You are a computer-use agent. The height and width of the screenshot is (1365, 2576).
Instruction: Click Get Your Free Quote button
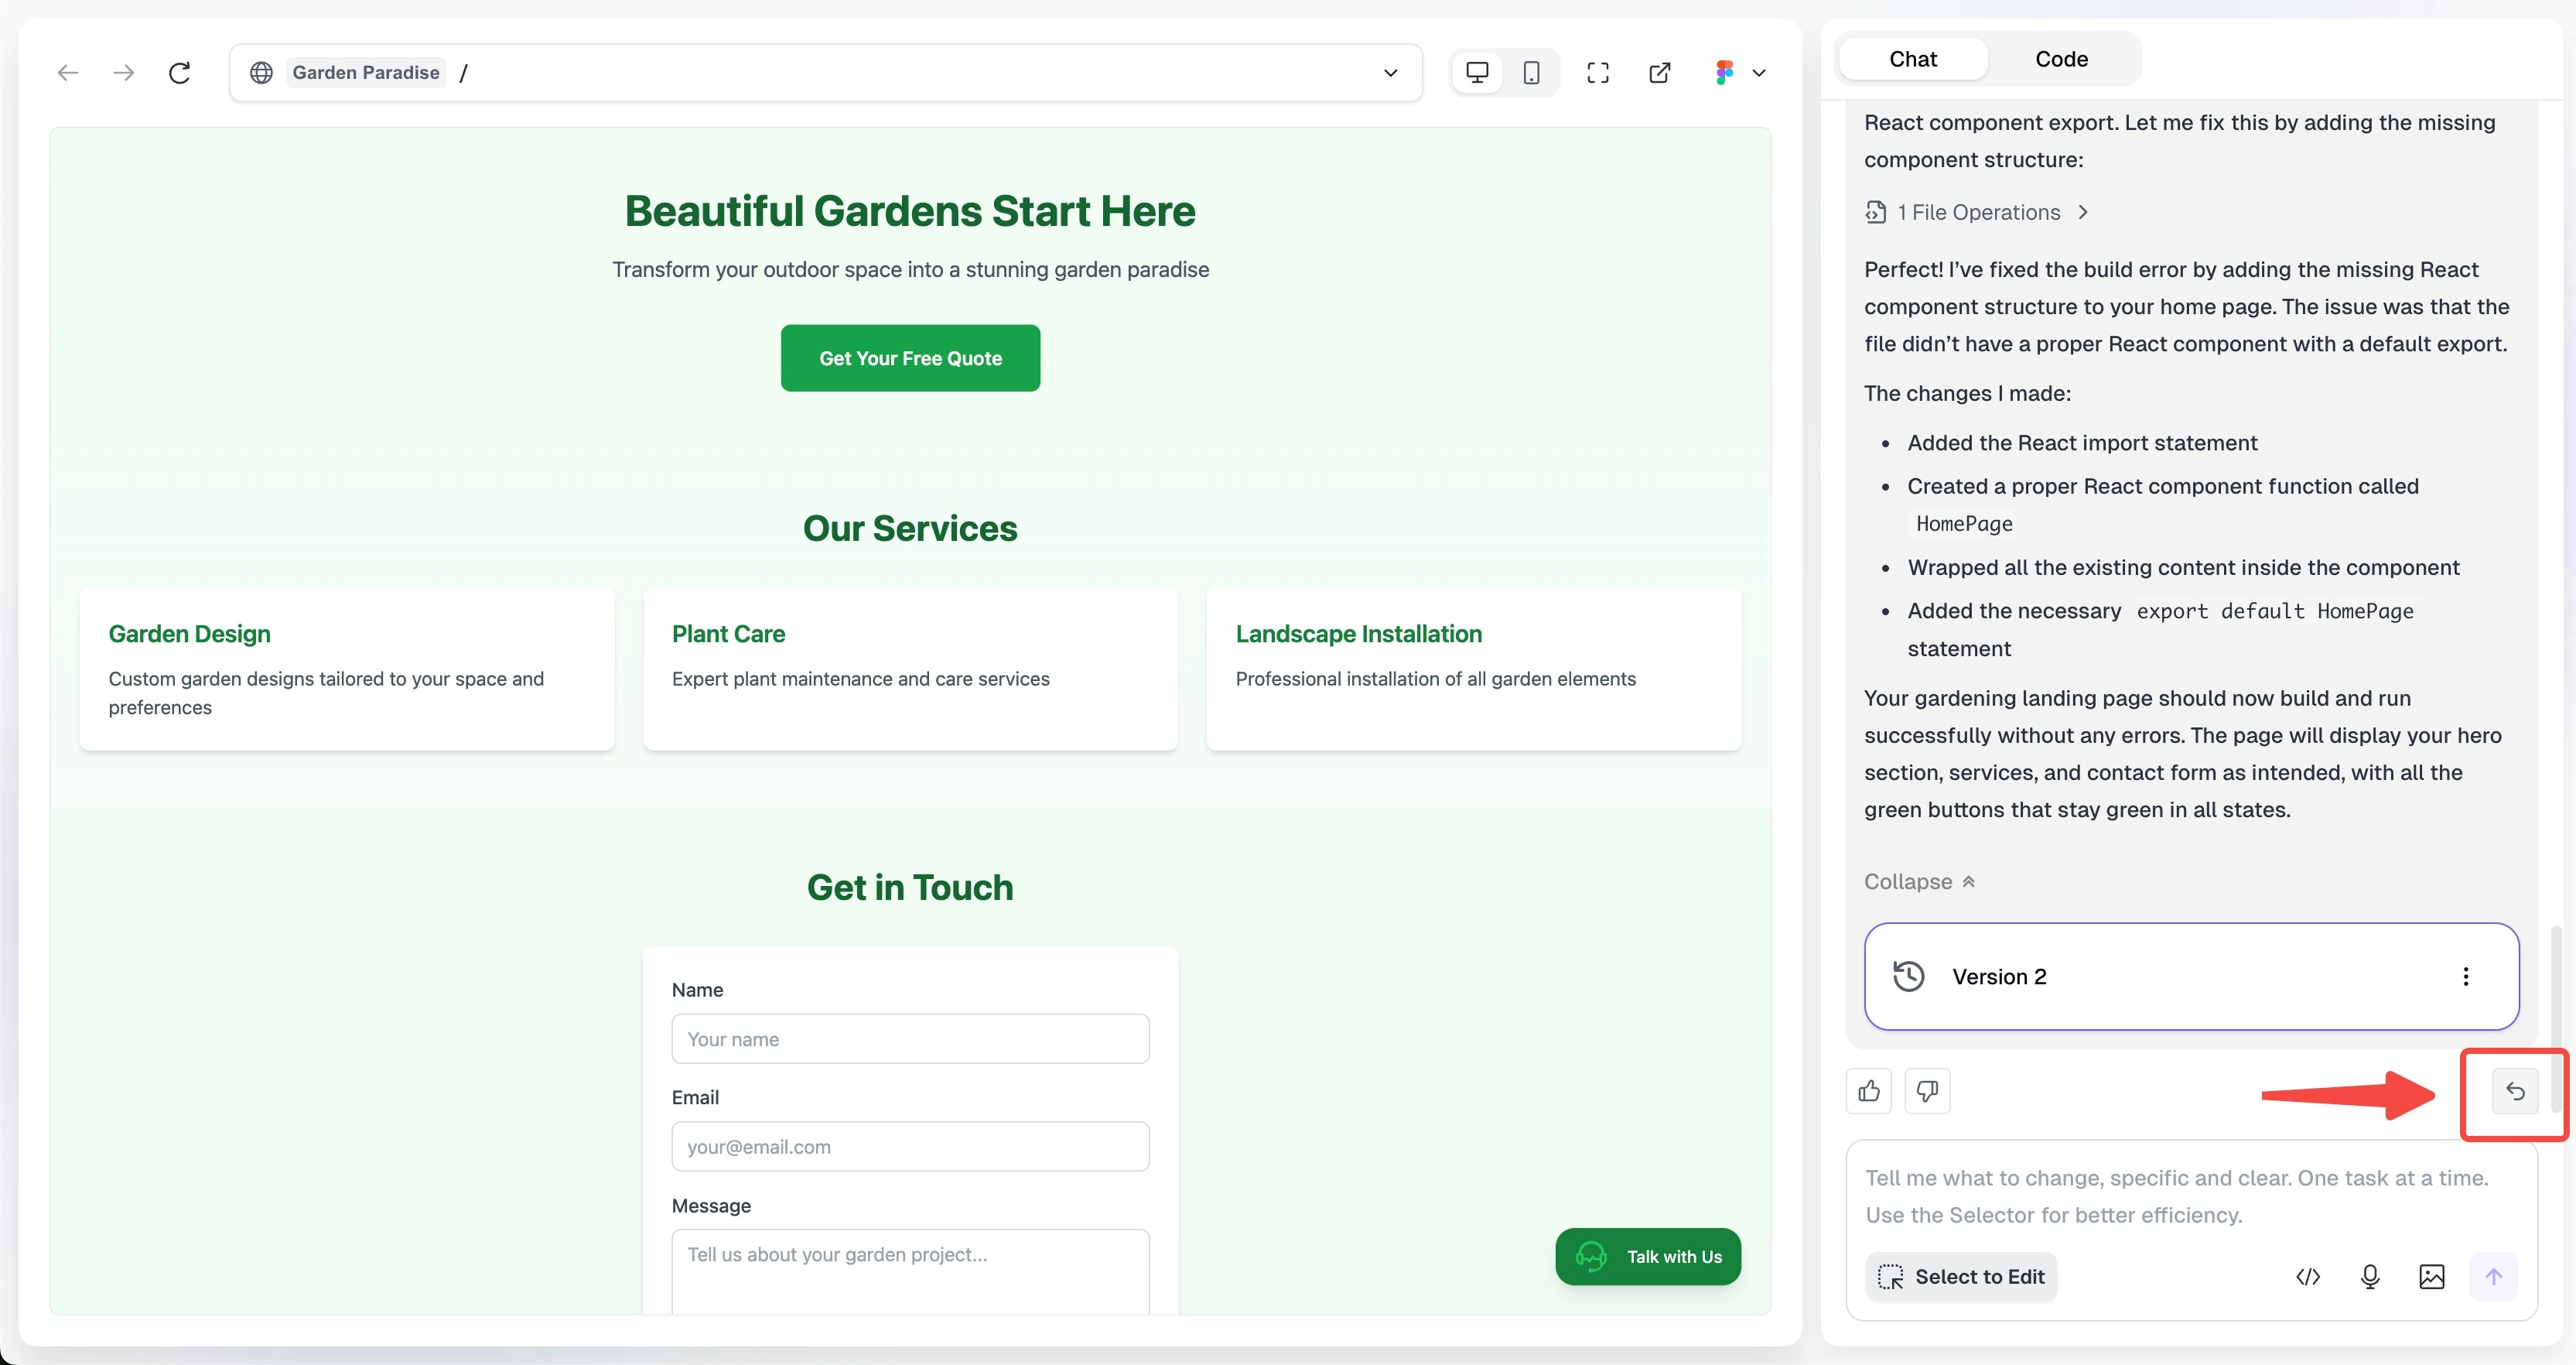(x=910, y=358)
